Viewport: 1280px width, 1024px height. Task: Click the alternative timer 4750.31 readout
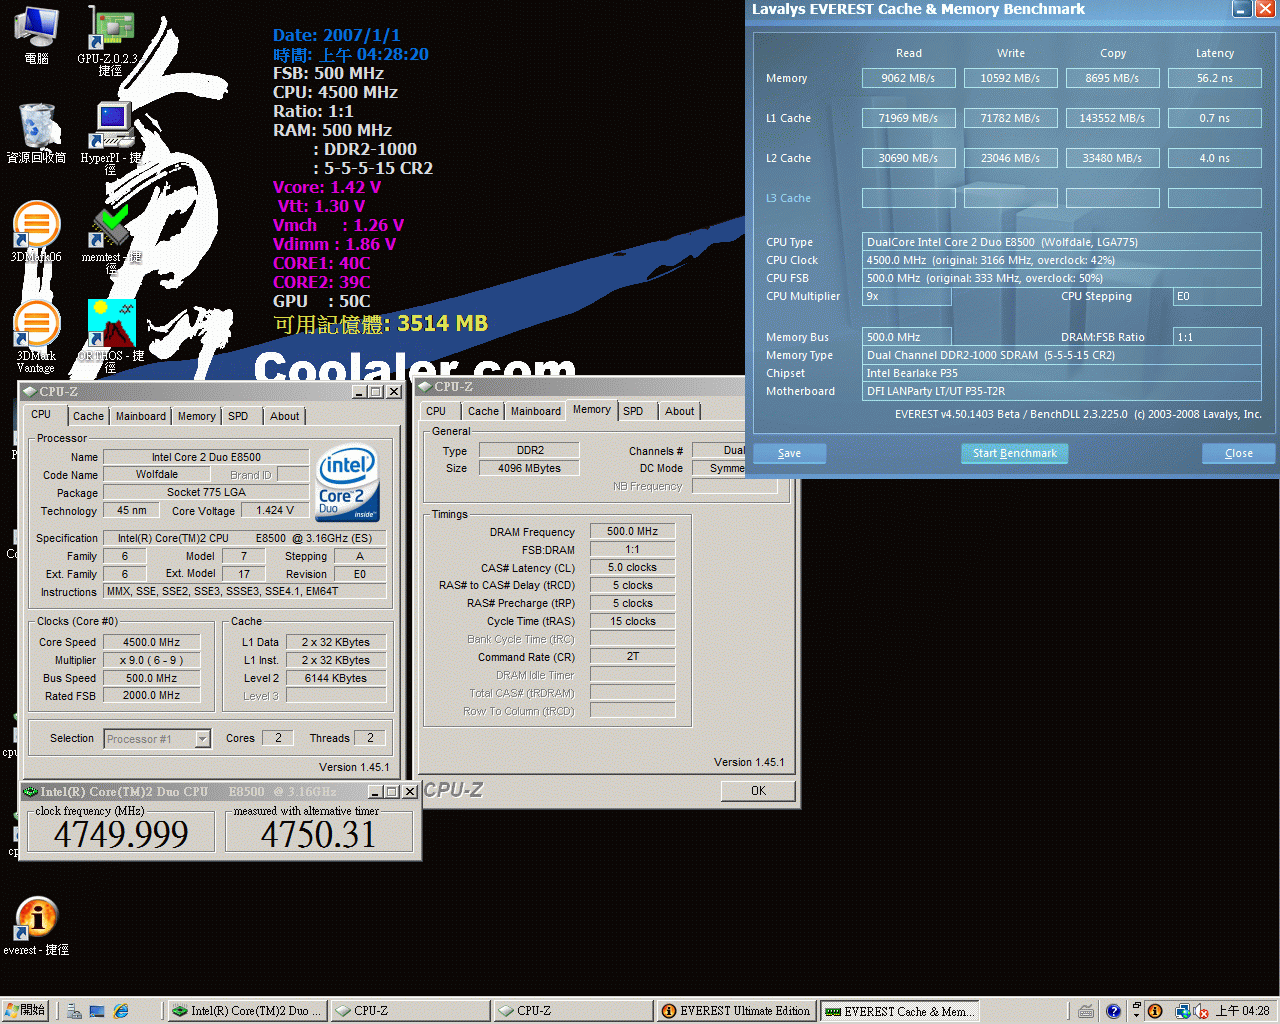coord(319,834)
